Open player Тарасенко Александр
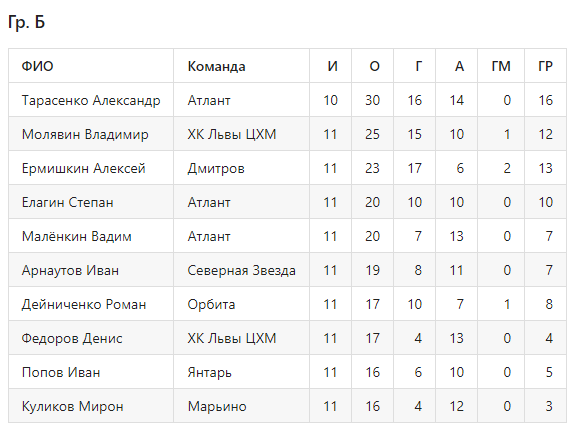This screenshot has width=575, height=433. pos(91,100)
